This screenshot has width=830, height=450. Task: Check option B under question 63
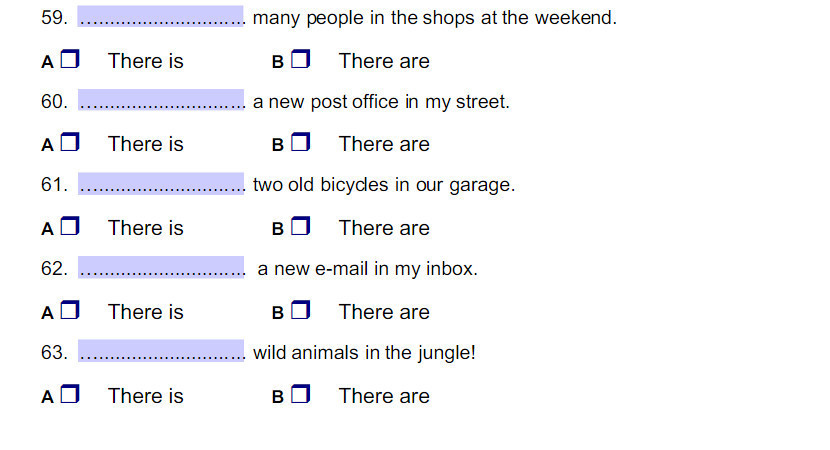pyautogui.click(x=300, y=394)
